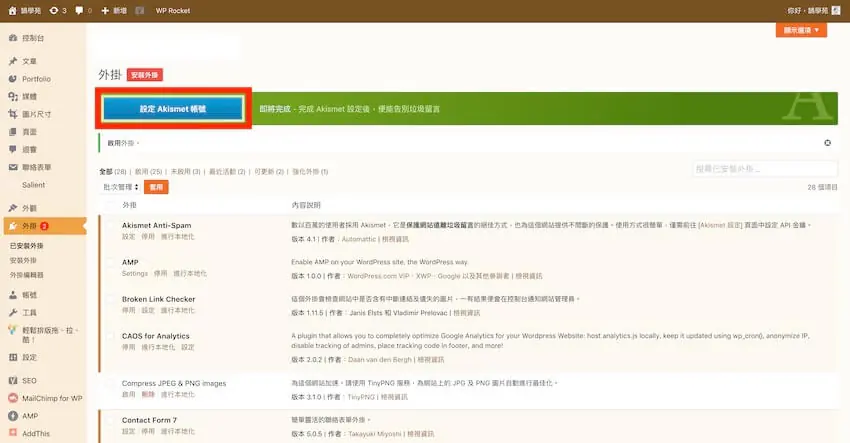Toggle the select-all checkbox in table header
Viewport: 850px width, 443px height.
[x=110, y=206]
